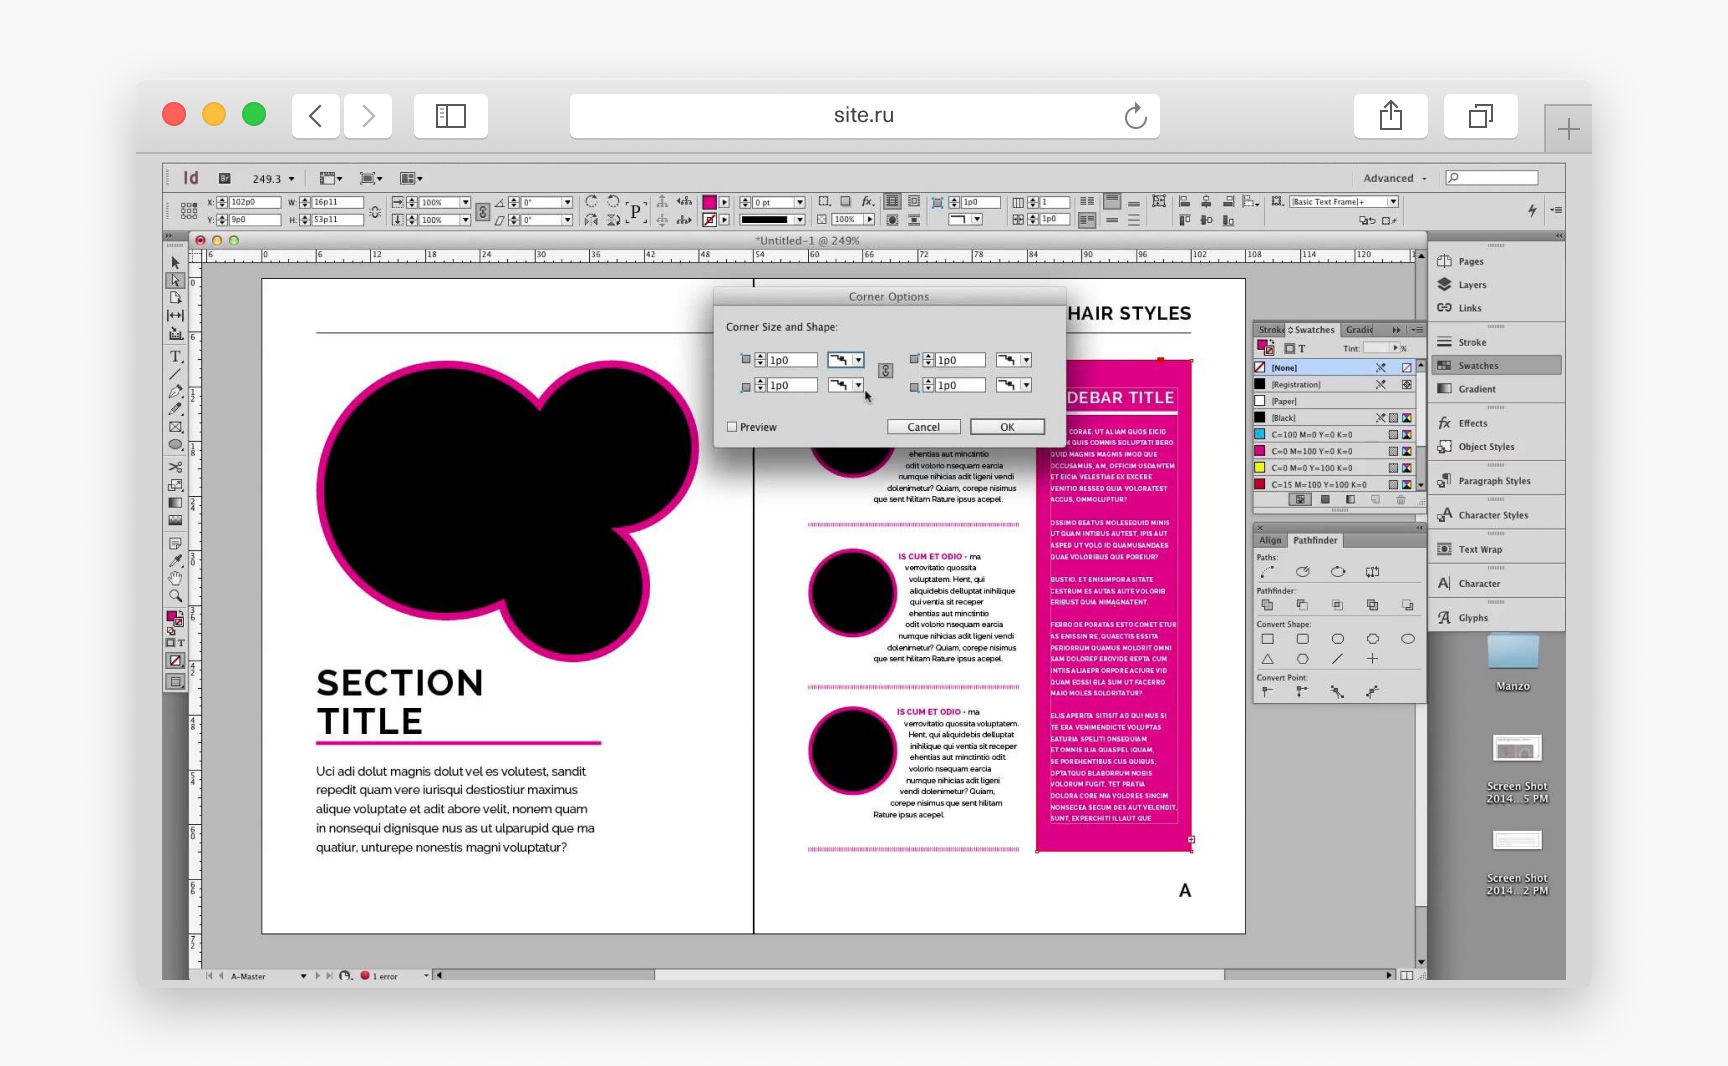Open the Text Wrap panel
The width and height of the screenshot is (1728, 1066).
(x=1479, y=549)
